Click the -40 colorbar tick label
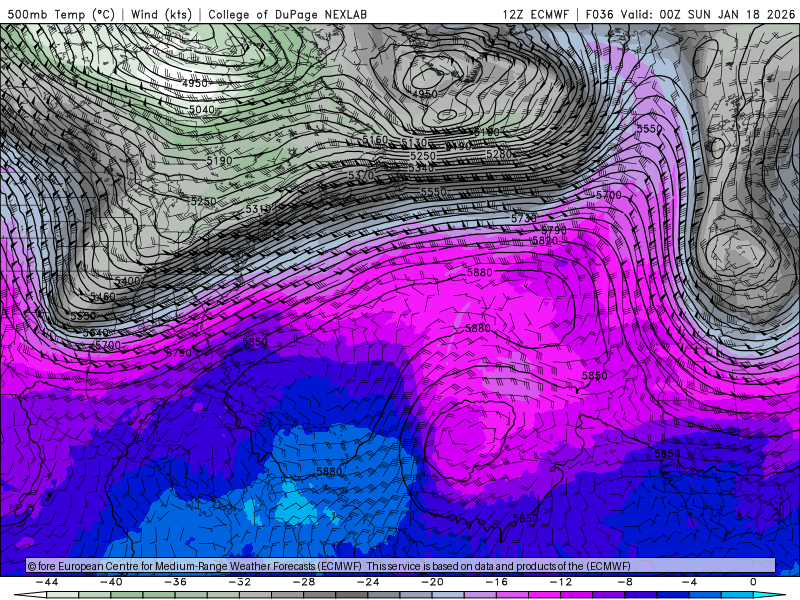Viewport: 800px width, 600px height. pyautogui.click(x=111, y=582)
